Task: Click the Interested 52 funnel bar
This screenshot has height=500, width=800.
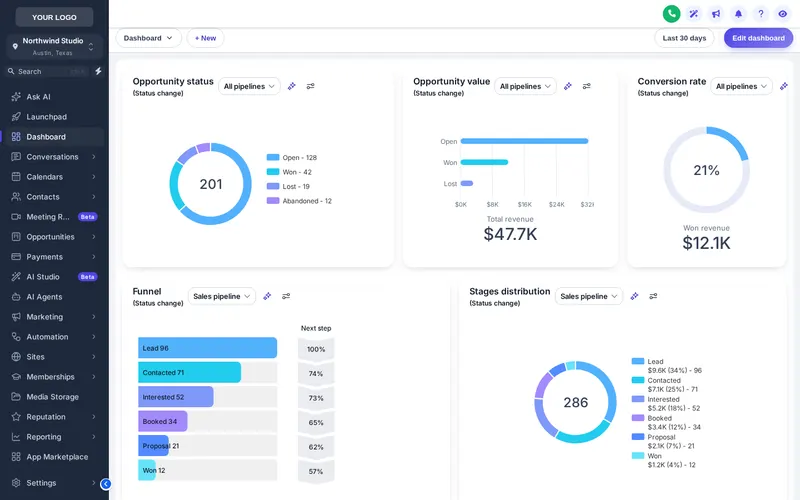Action: click(176, 397)
